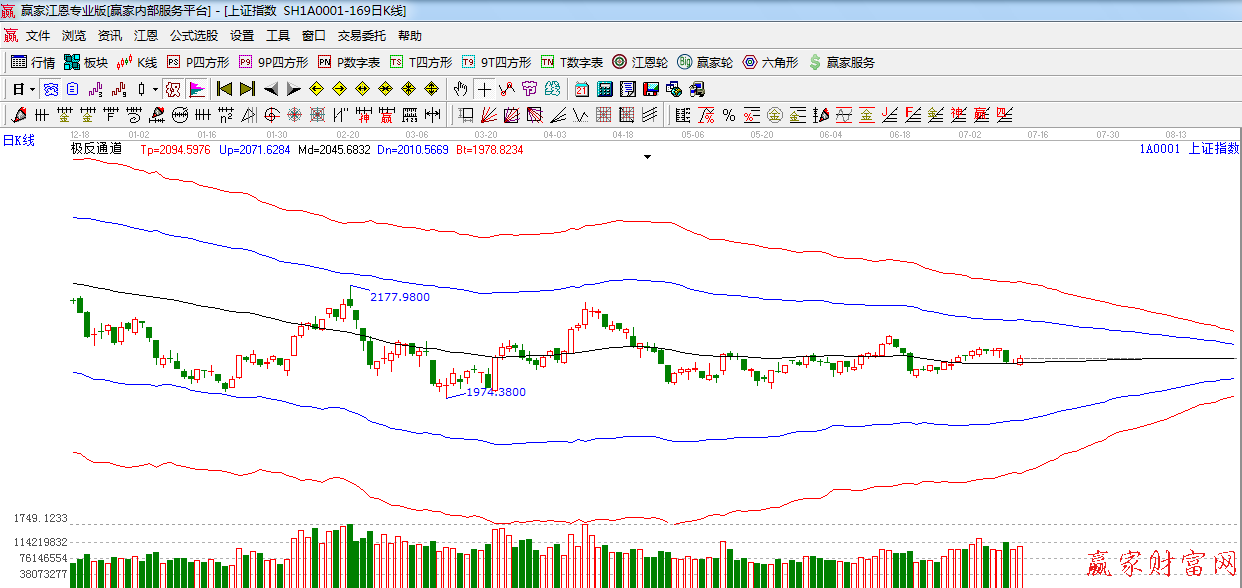Open the calendar icon in toolbar
This screenshot has height=588, width=1242.
(580, 89)
